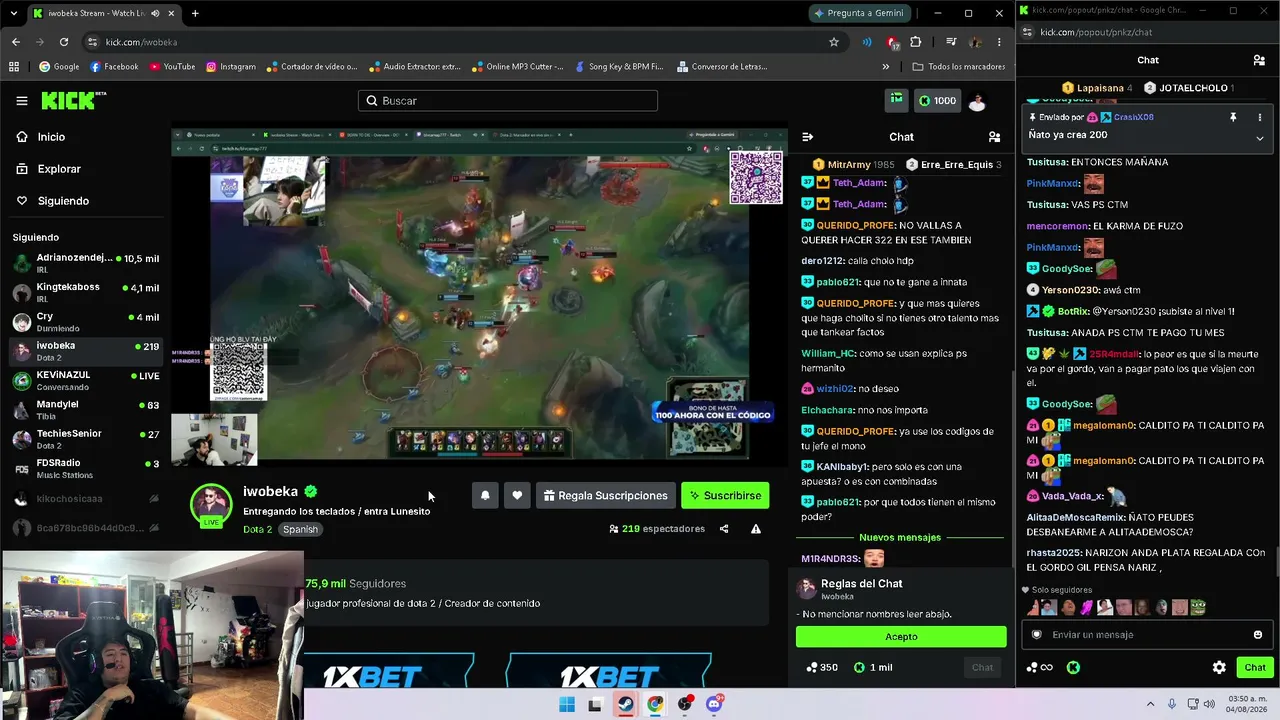Jump to Nuevos mensajes in main chat

click(x=900, y=537)
